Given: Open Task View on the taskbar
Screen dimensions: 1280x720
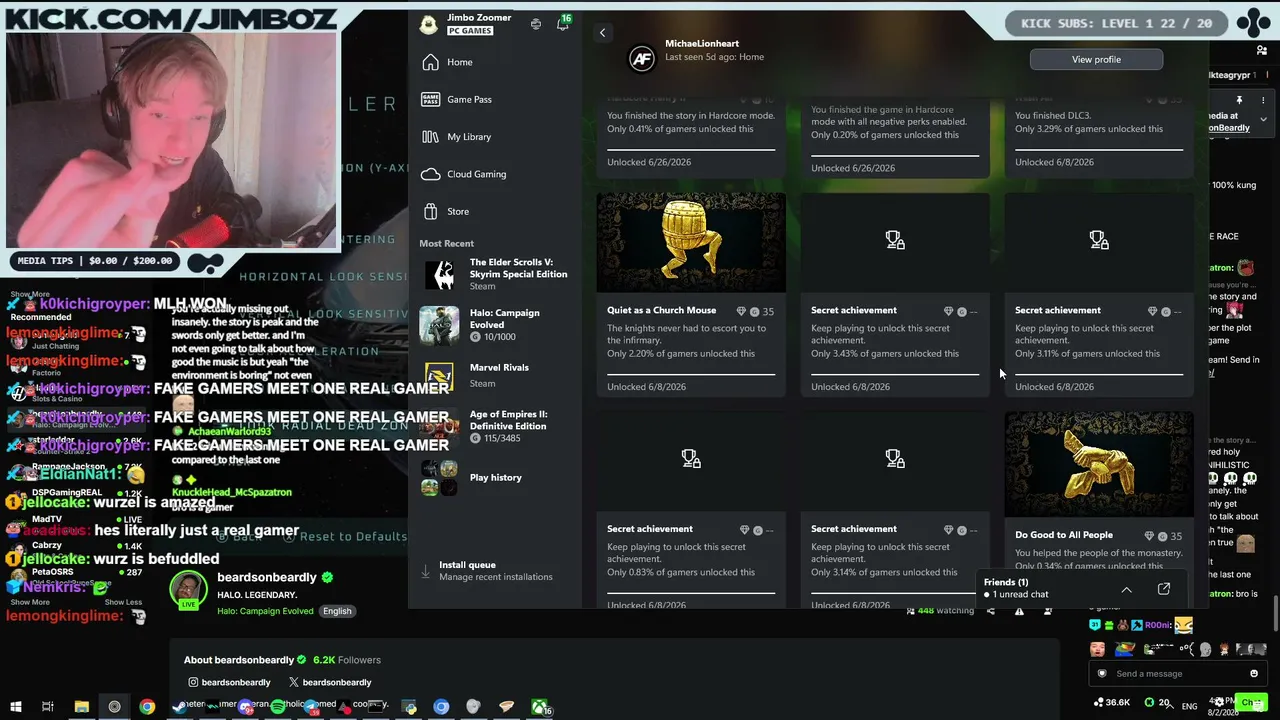Looking at the screenshot, I should coord(47,707).
